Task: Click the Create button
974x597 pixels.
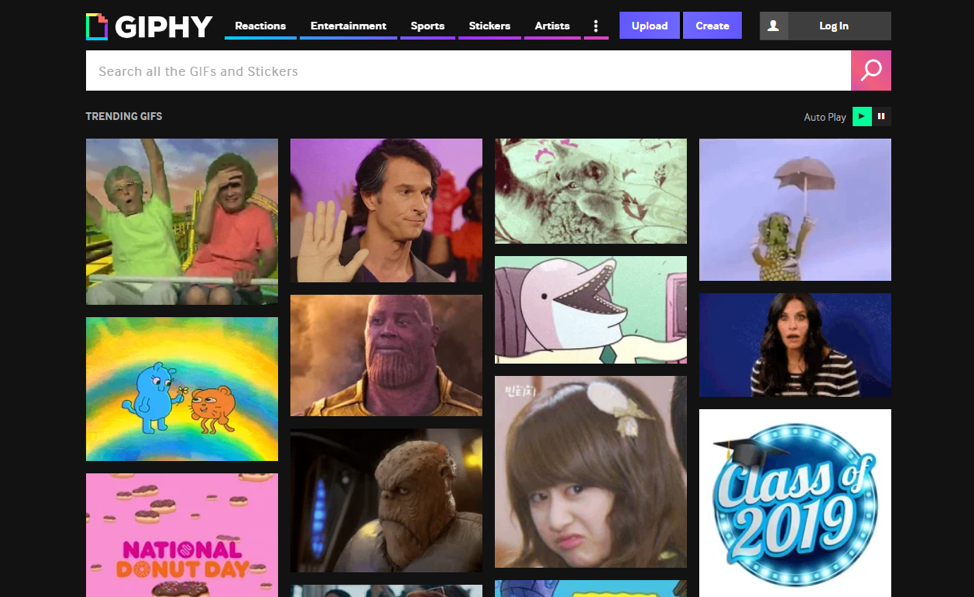Action: [712, 26]
